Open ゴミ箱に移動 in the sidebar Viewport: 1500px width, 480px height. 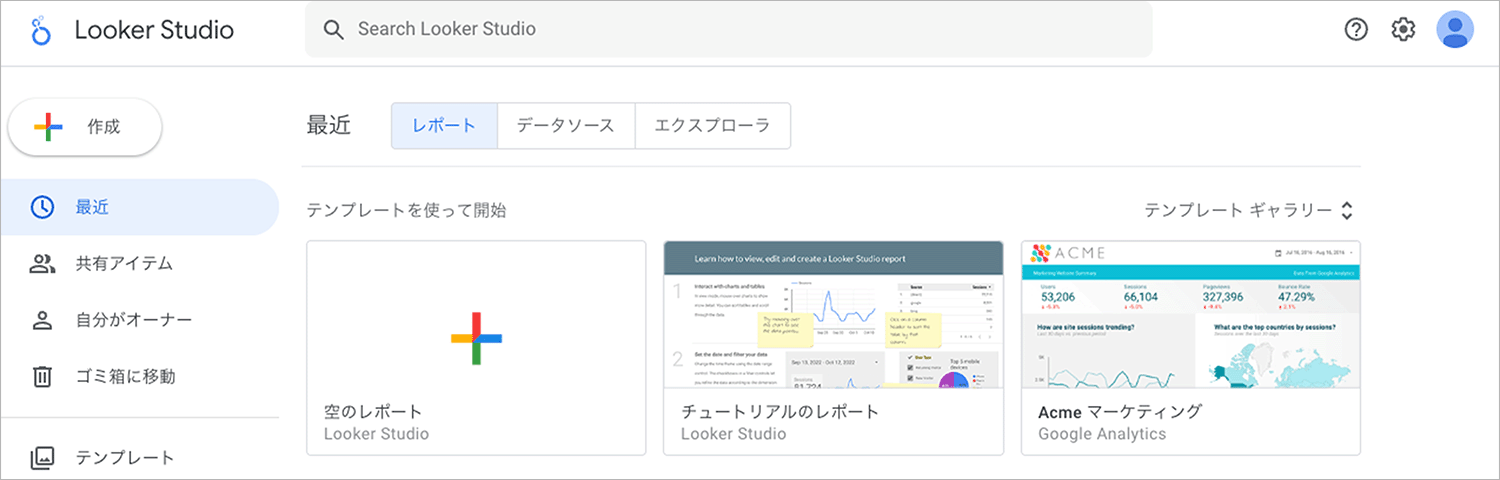click(x=139, y=377)
